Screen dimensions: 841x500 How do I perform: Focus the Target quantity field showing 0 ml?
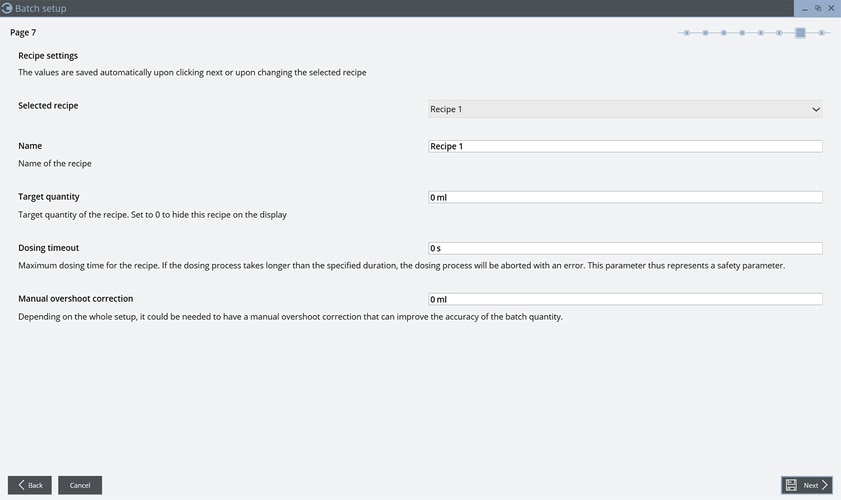(625, 197)
